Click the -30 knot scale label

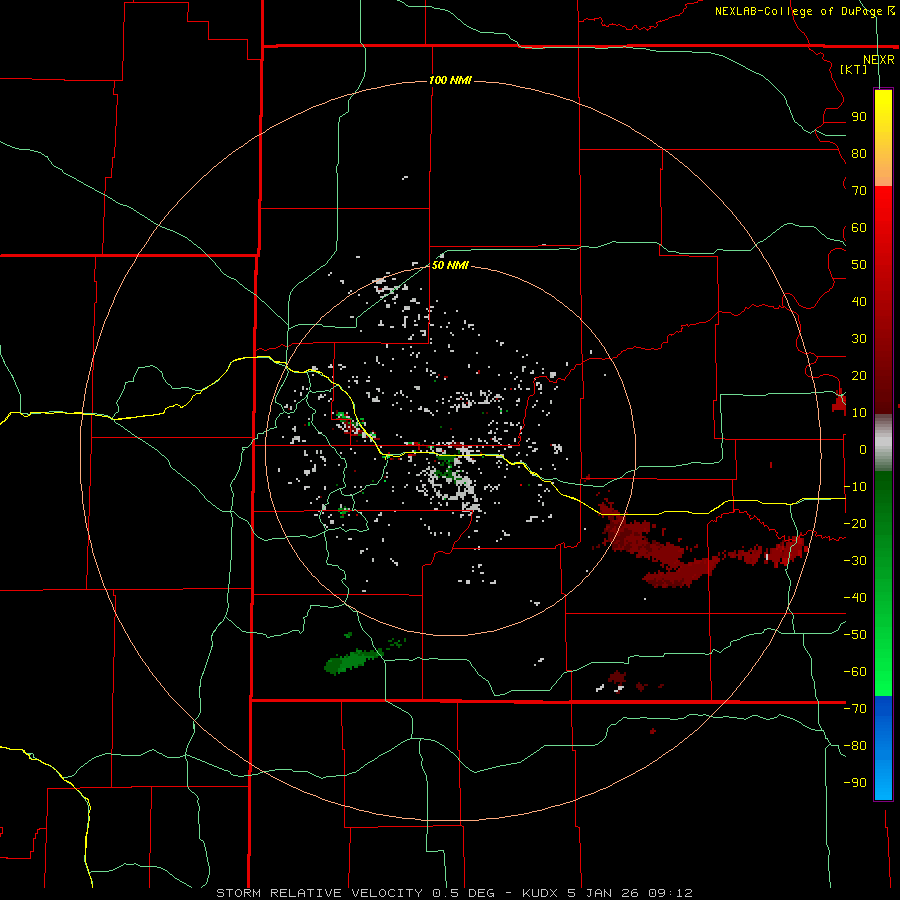pyautogui.click(x=855, y=561)
